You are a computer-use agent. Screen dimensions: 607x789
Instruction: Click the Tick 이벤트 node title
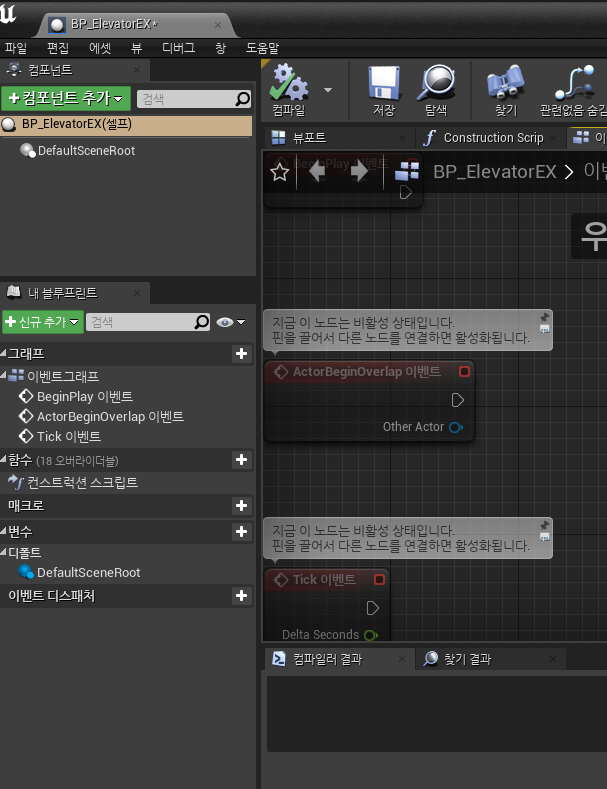pos(324,580)
